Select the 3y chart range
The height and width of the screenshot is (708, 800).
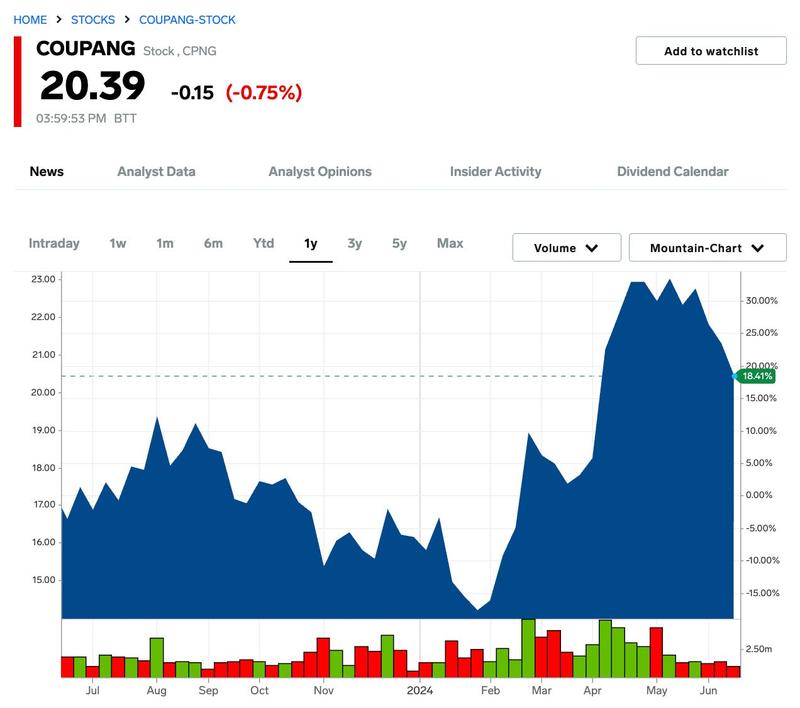coord(355,243)
